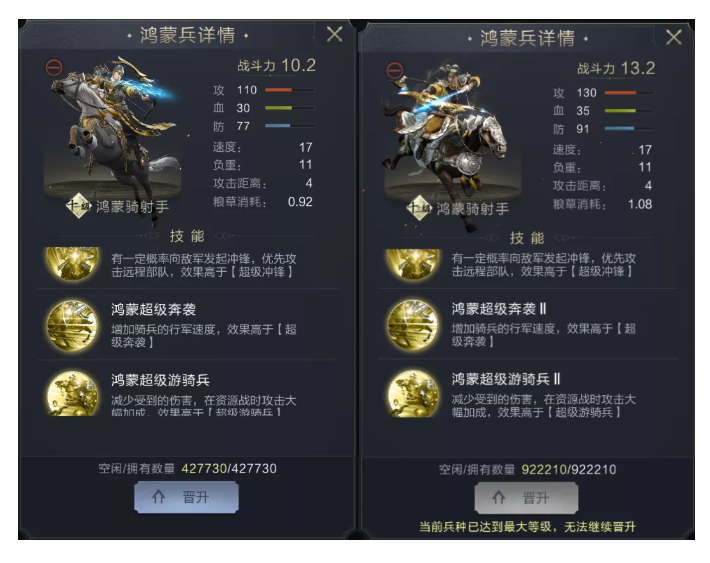Tap the 427730/427730 idle count text
The width and height of the screenshot is (710, 563).
229,468
